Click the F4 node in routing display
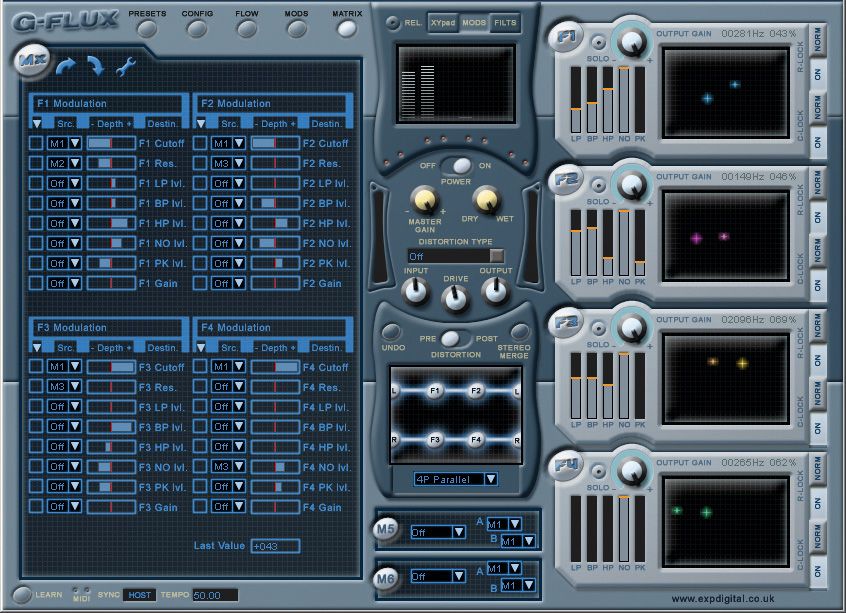This screenshot has width=846, height=613. (475, 440)
